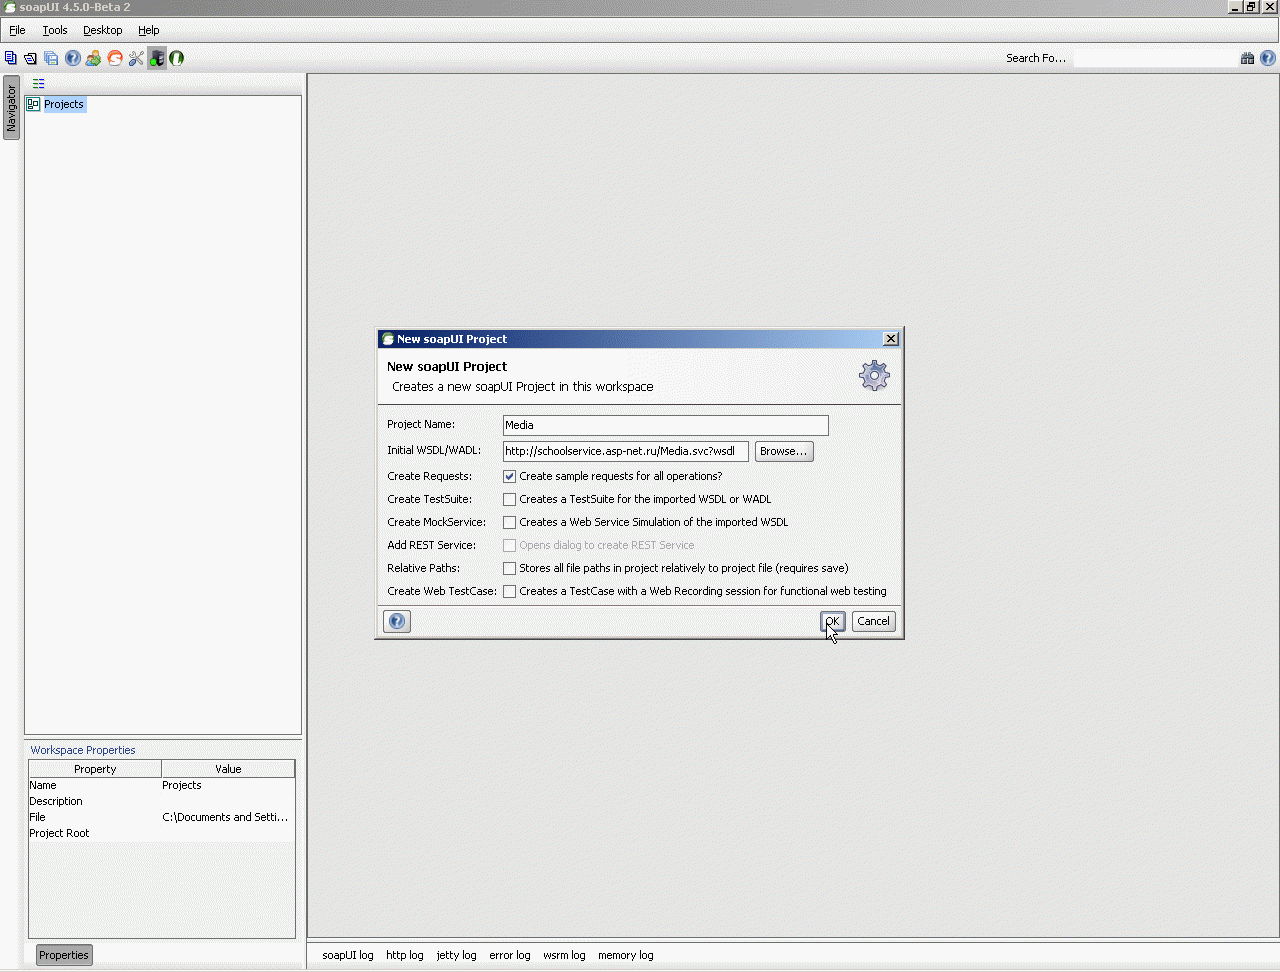Tick the Relative Paths checkbox

click(510, 568)
